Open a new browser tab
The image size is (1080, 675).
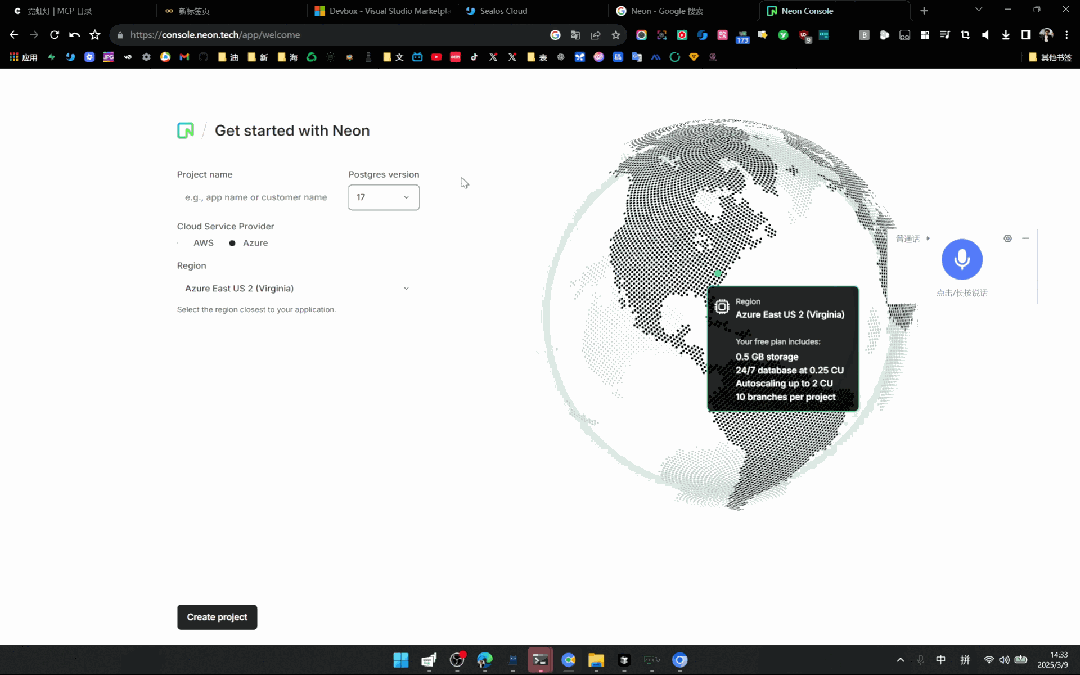pyautogui.click(x=924, y=11)
